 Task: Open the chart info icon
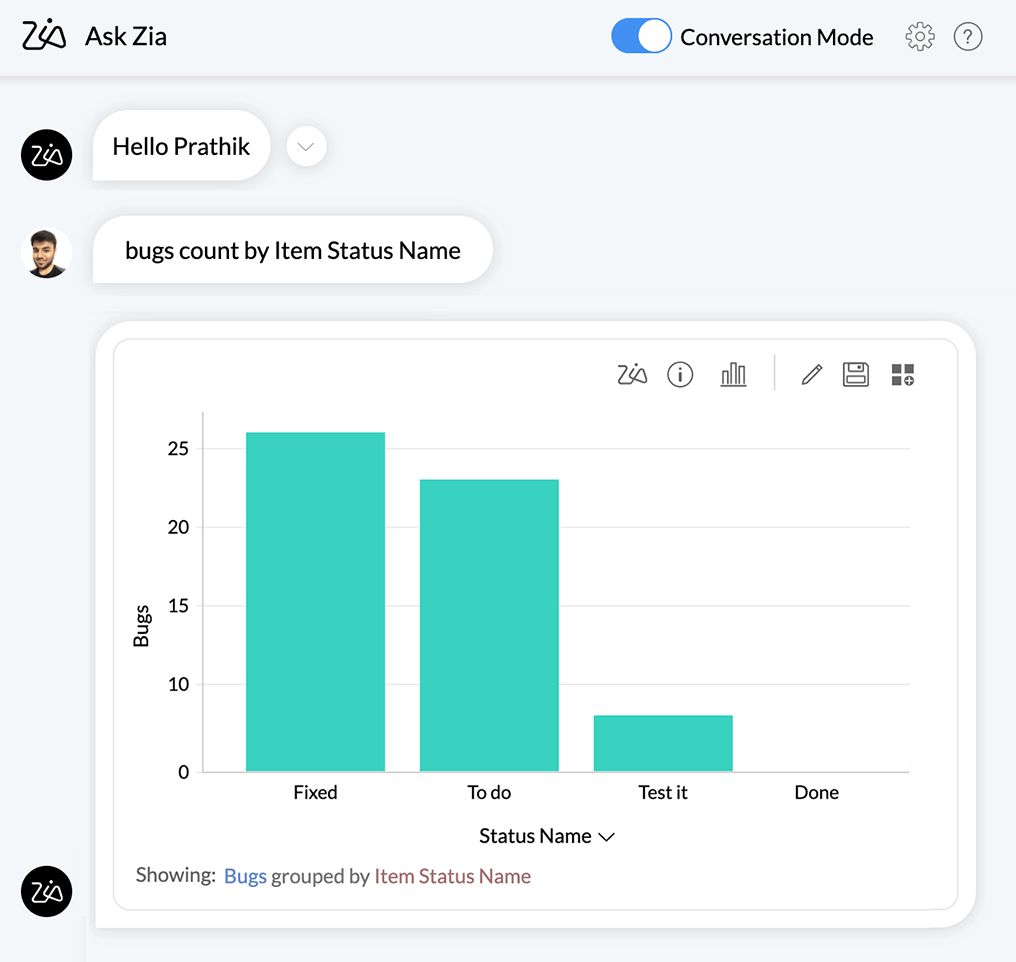(680, 375)
